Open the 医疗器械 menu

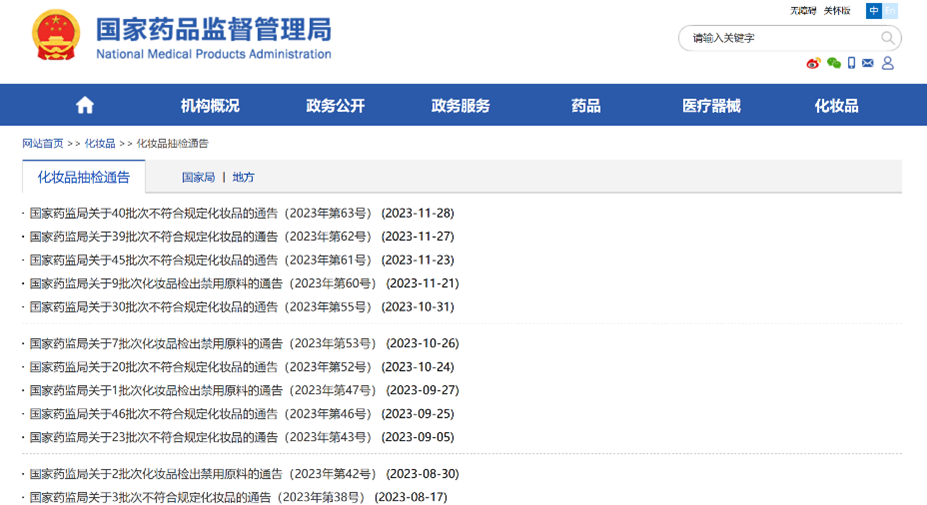711,105
